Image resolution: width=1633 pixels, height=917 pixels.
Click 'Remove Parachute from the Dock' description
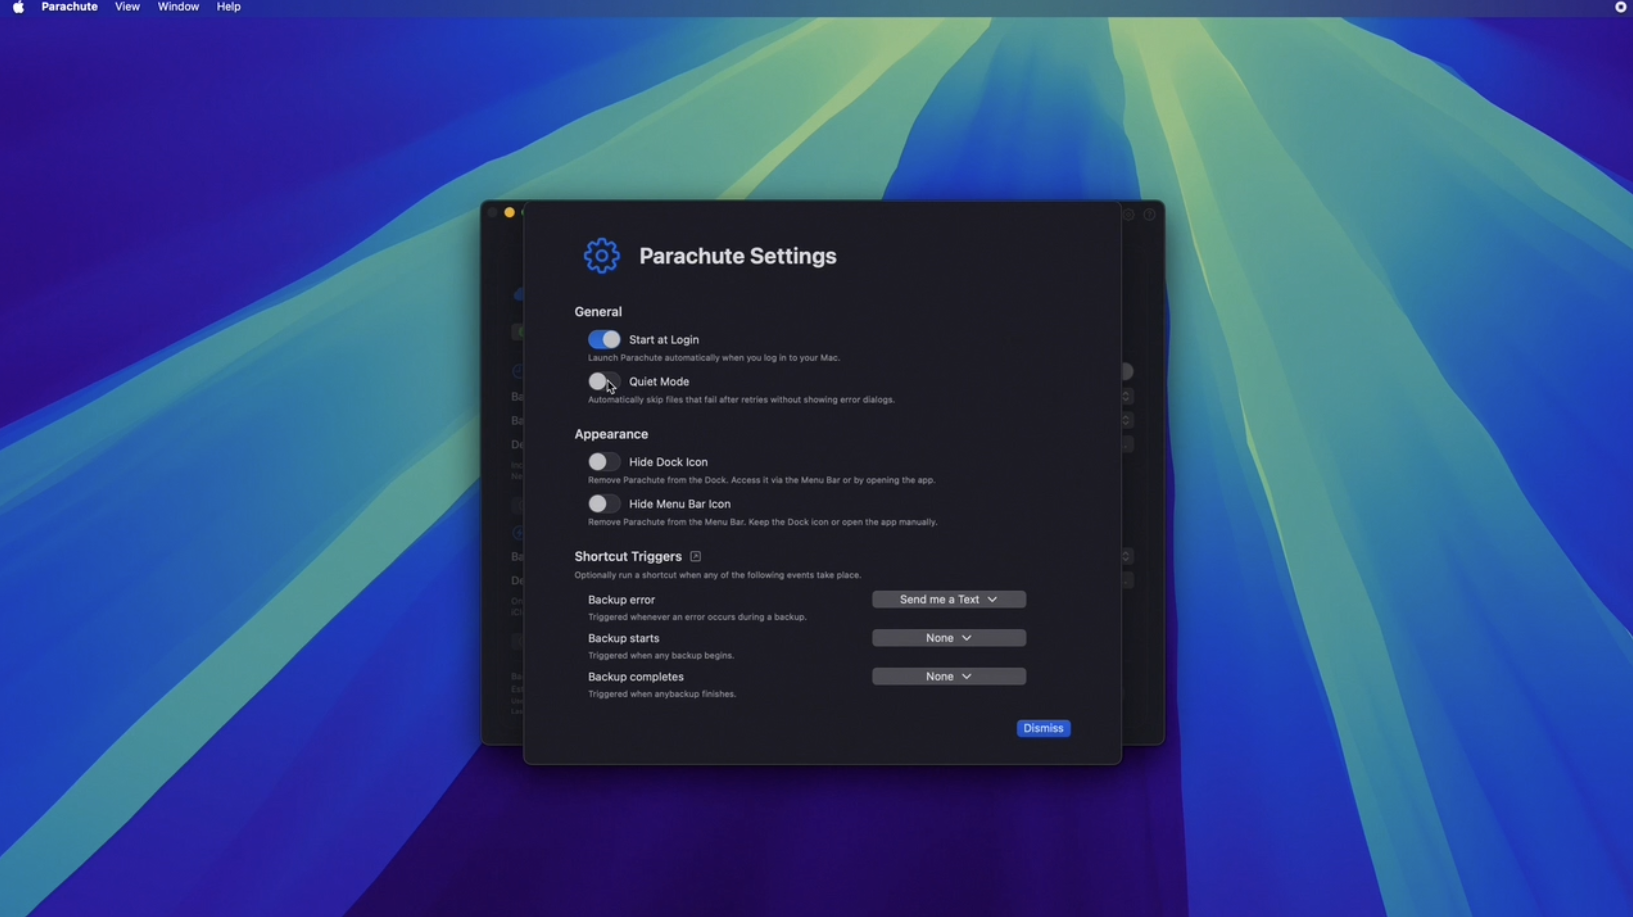pyautogui.click(x=761, y=480)
